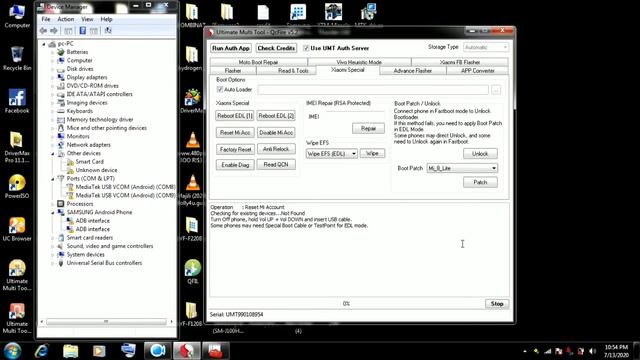Click the operation progress bar

[x=346, y=304]
